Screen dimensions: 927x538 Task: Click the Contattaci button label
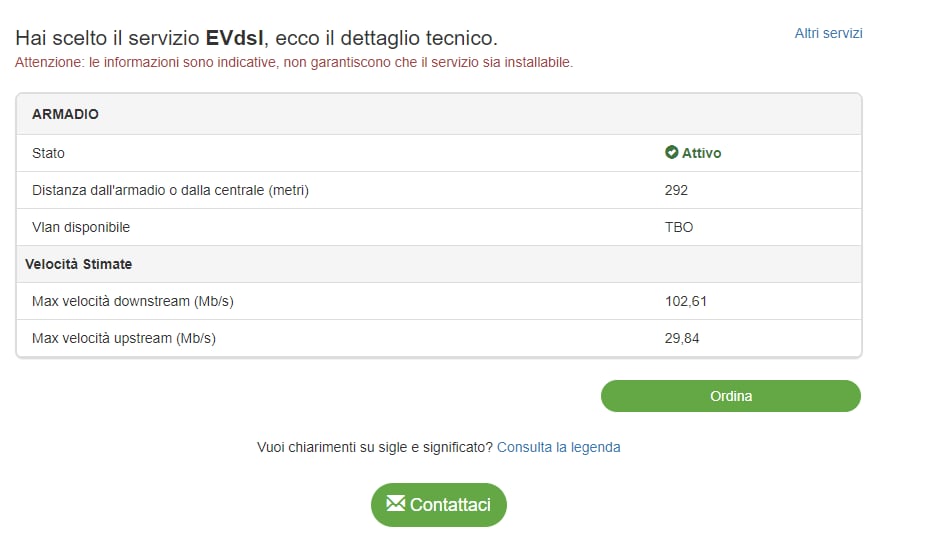tap(450, 505)
